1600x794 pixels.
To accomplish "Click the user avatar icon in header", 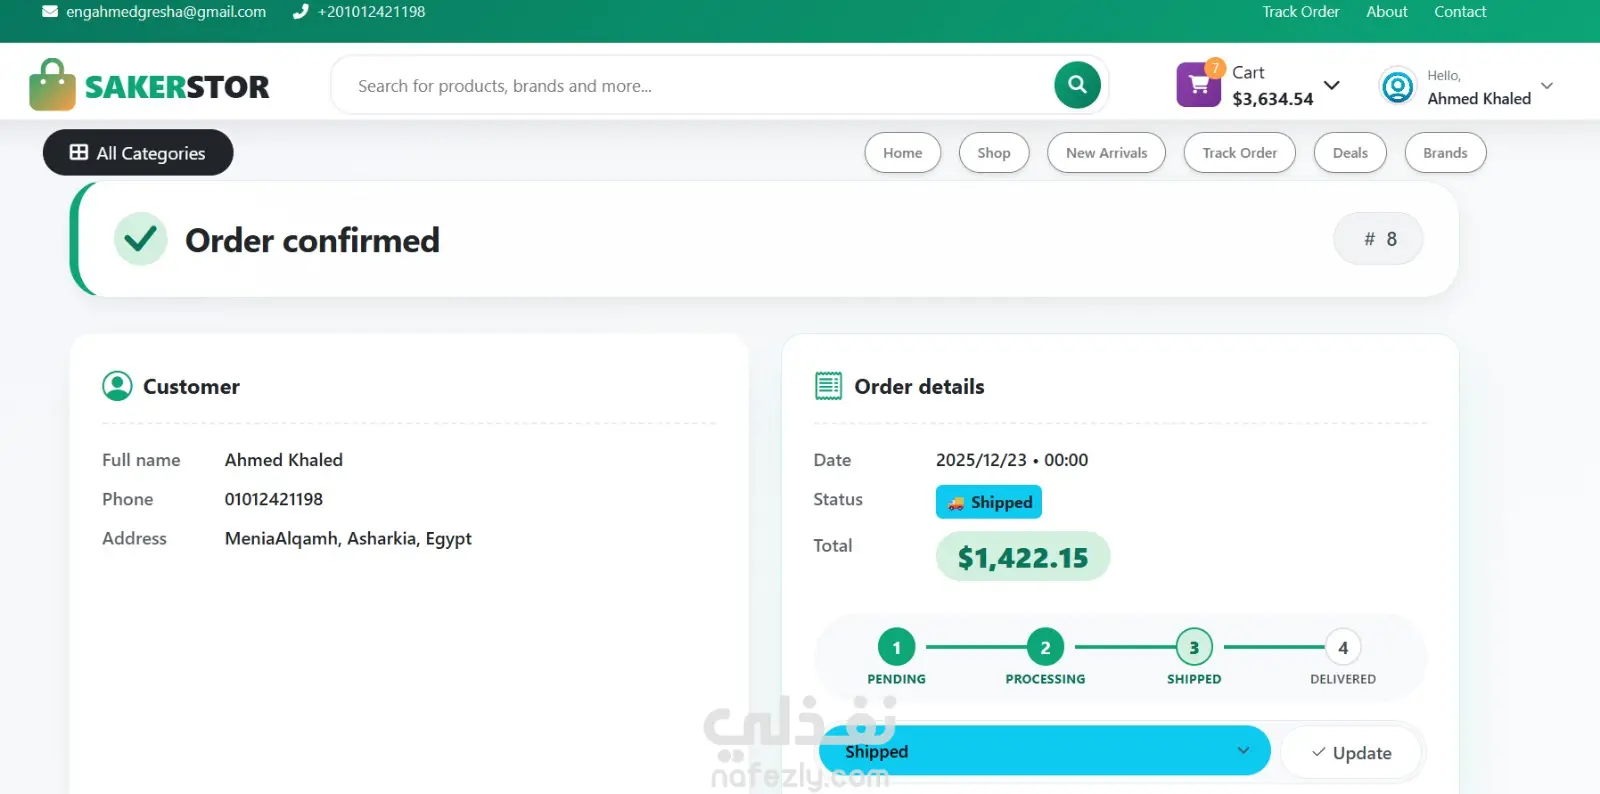I will tap(1397, 86).
